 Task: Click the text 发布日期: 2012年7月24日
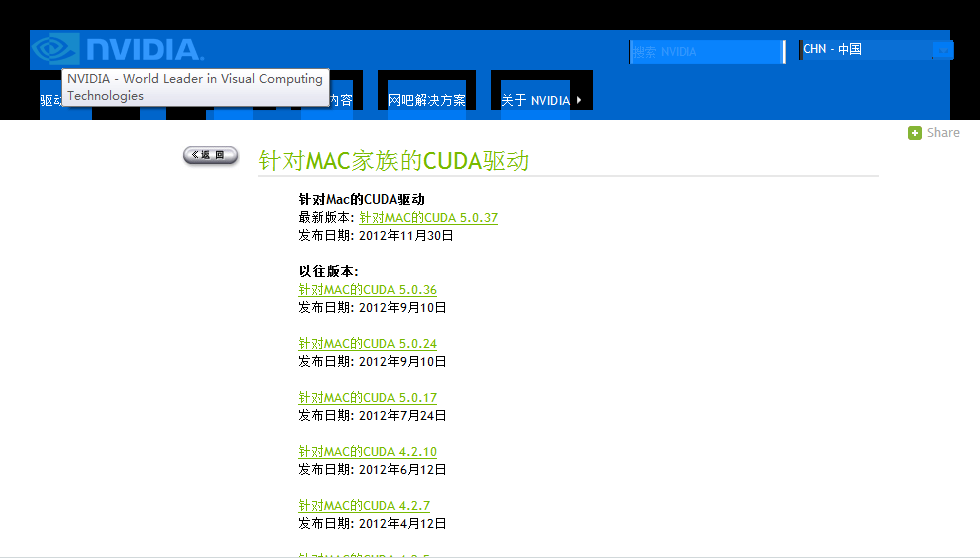pos(372,416)
